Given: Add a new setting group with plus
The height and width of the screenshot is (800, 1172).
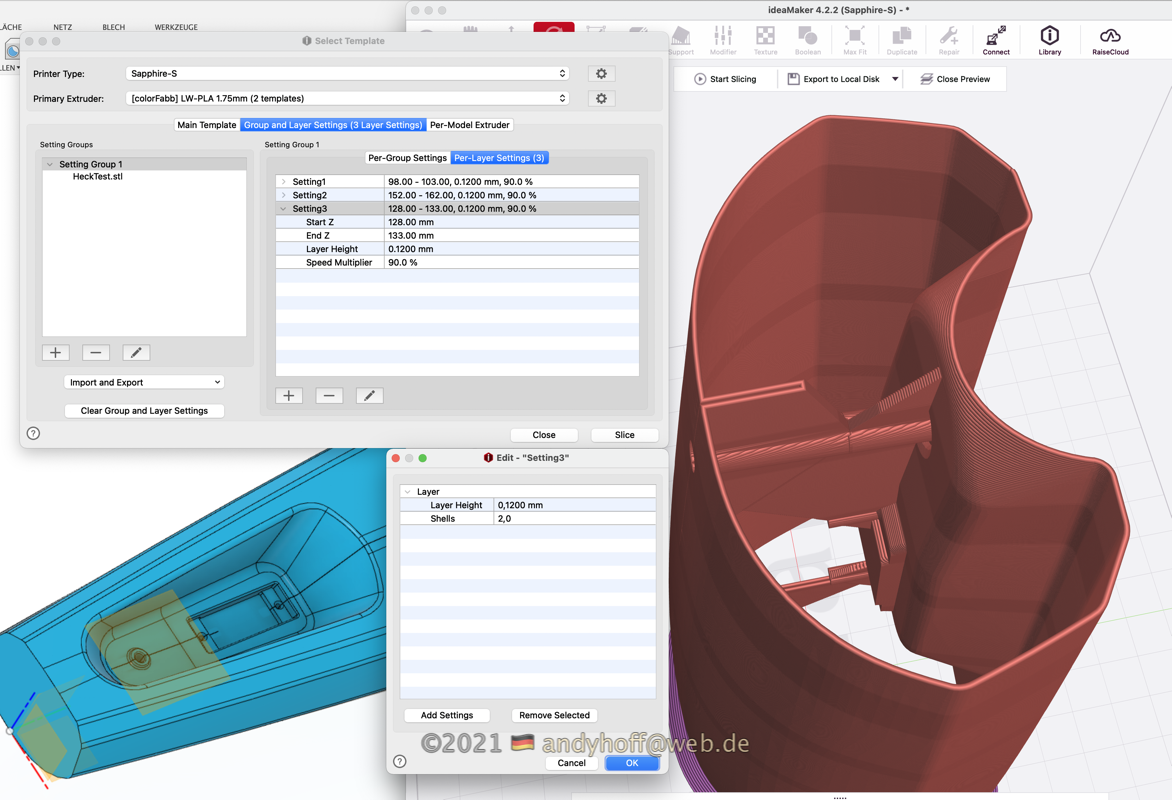Looking at the screenshot, I should coord(56,353).
